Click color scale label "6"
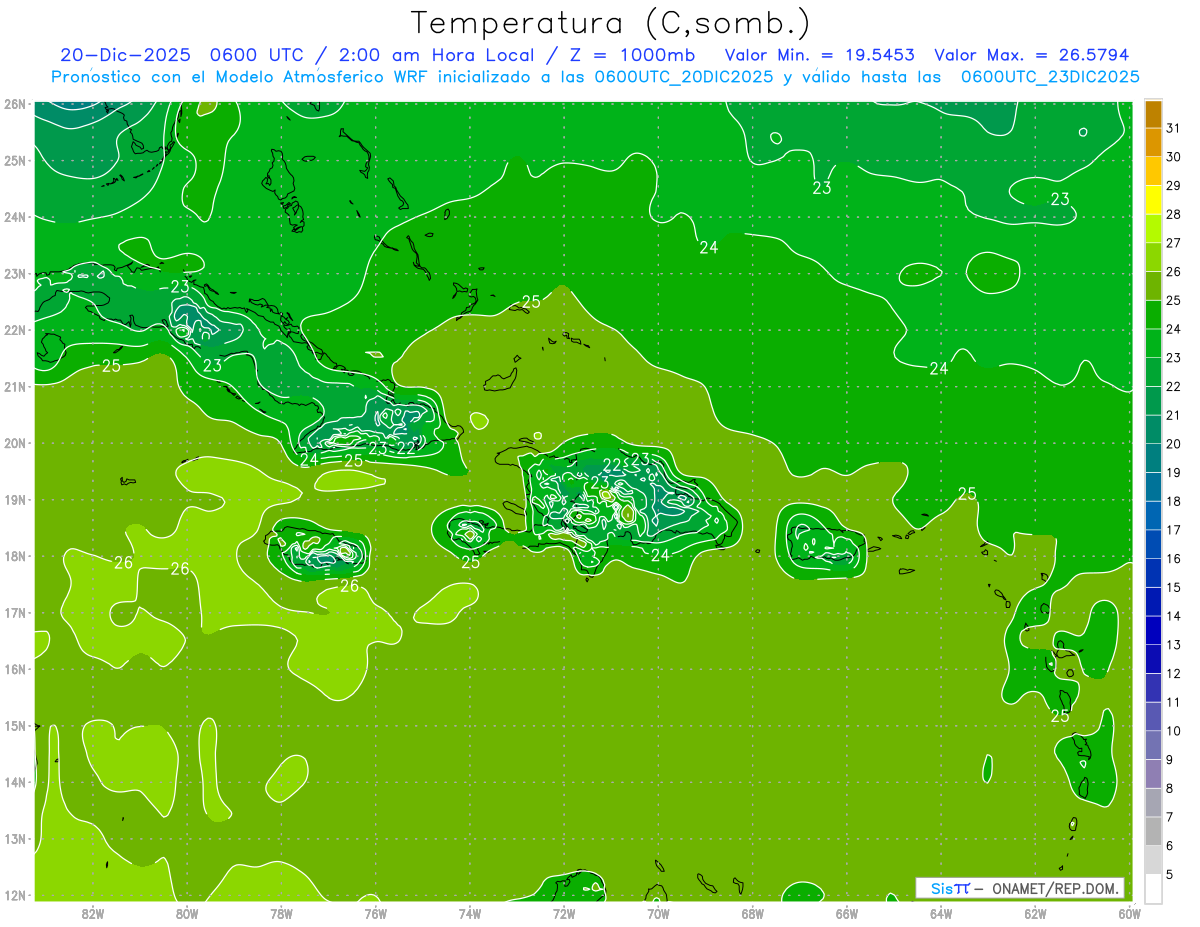1200x927 pixels. [1169, 845]
